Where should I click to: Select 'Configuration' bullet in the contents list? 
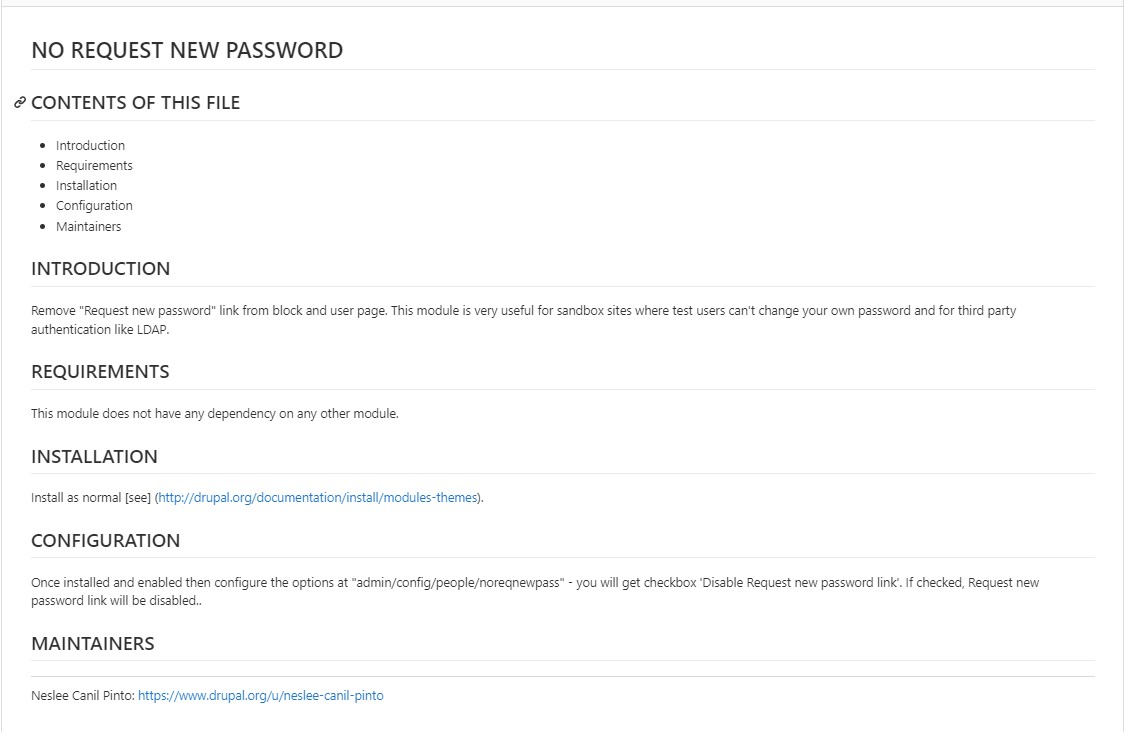click(94, 205)
